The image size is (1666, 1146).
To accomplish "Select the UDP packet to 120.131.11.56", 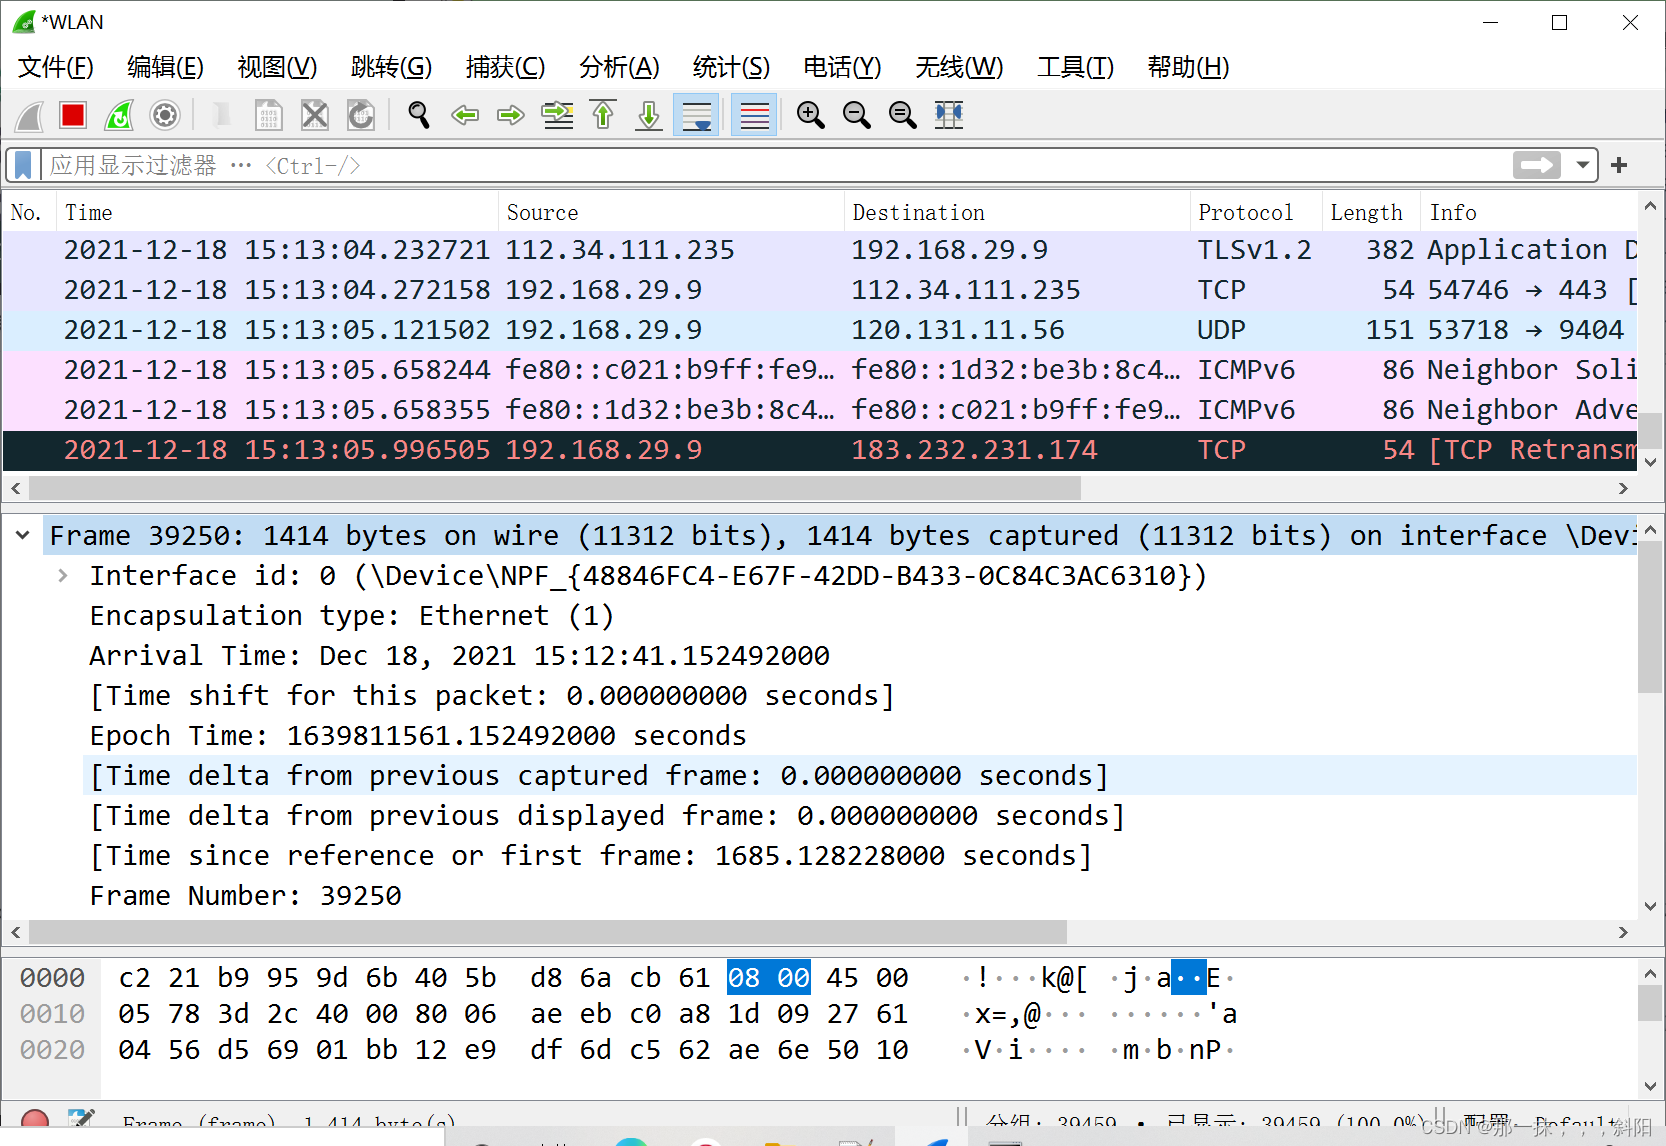I will pyautogui.click(x=820, y=330).
